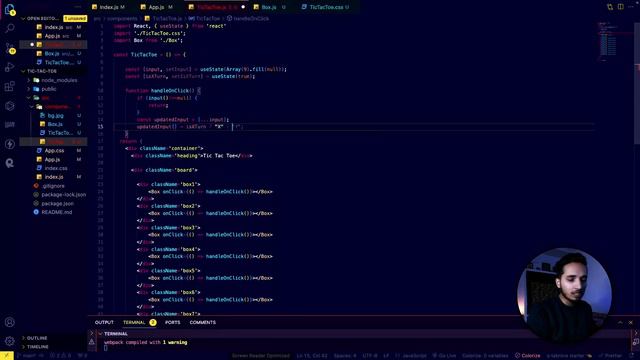Click the bottom R-shaped activity bar icon
The height and width of the screenshot is (360, 640).
point(10,163)
